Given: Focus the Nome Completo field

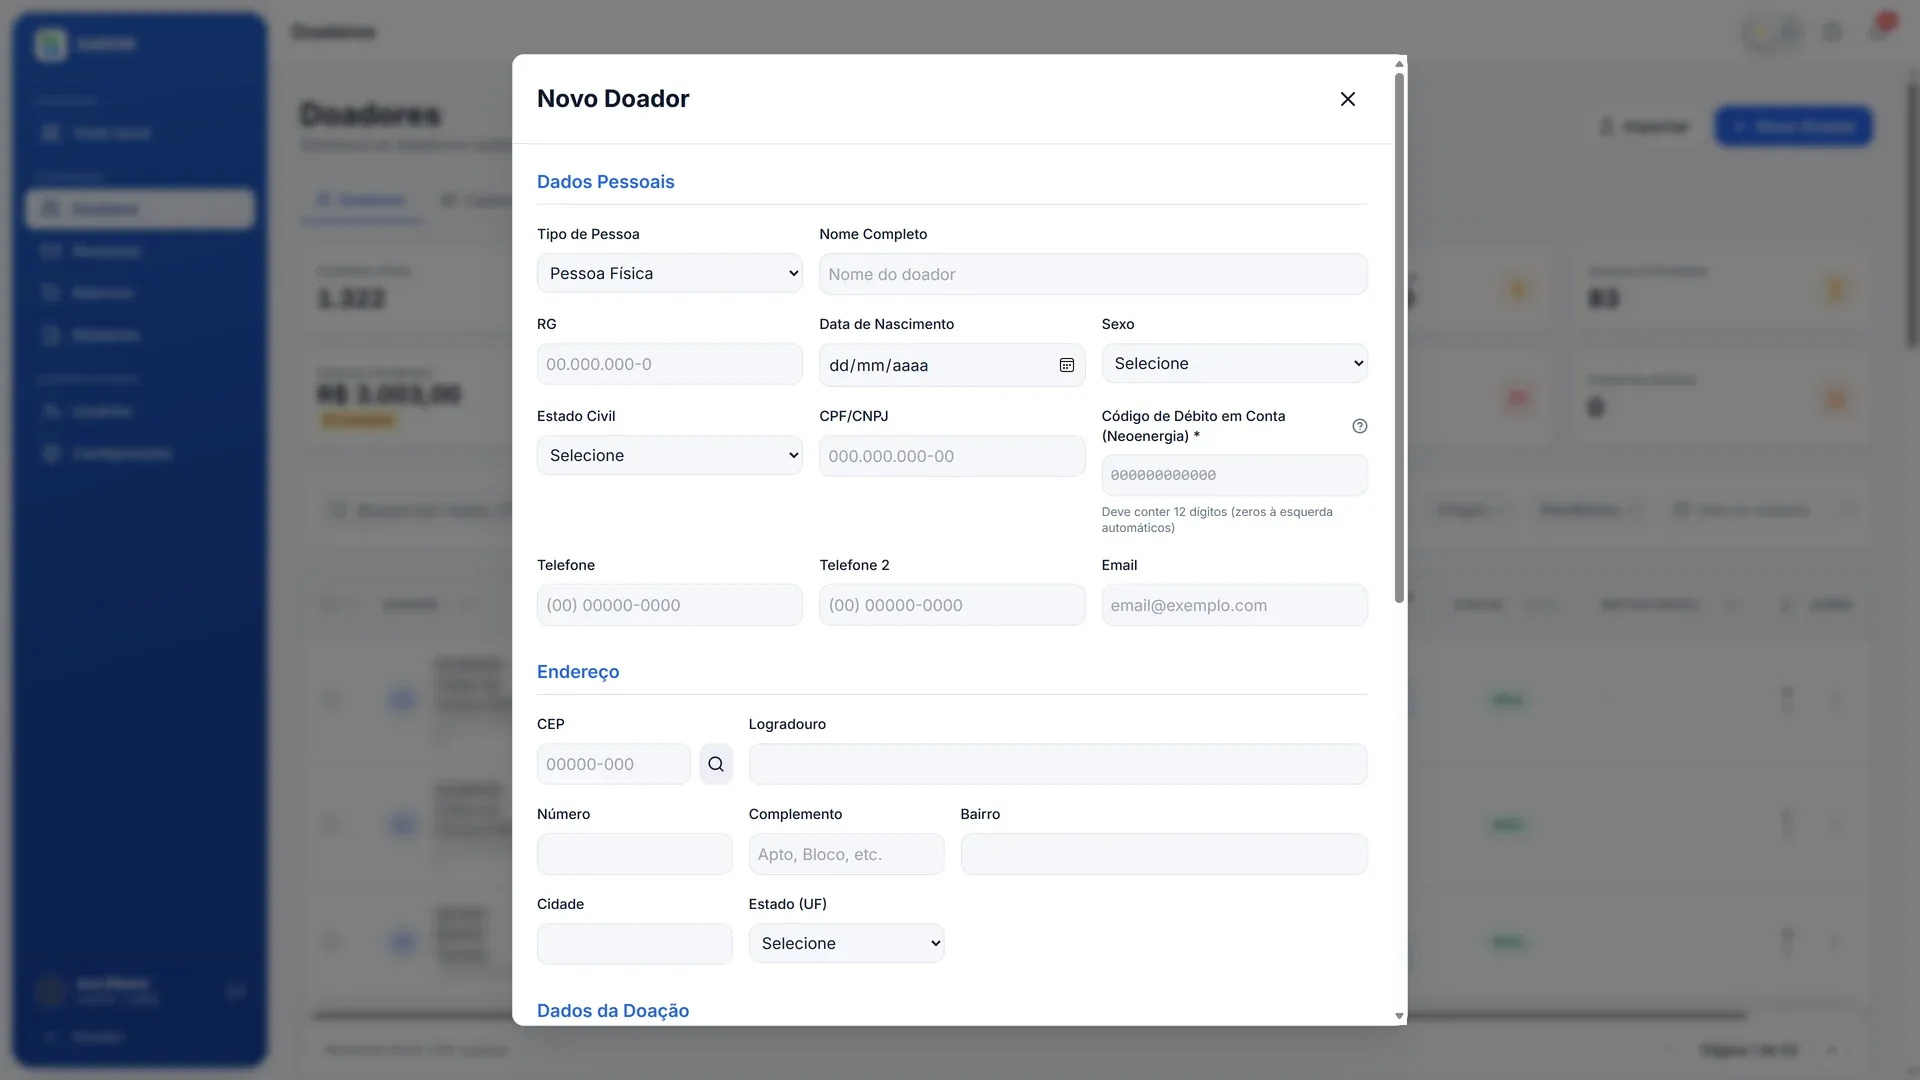Looking at the screenshot, I should (1093, 274).
